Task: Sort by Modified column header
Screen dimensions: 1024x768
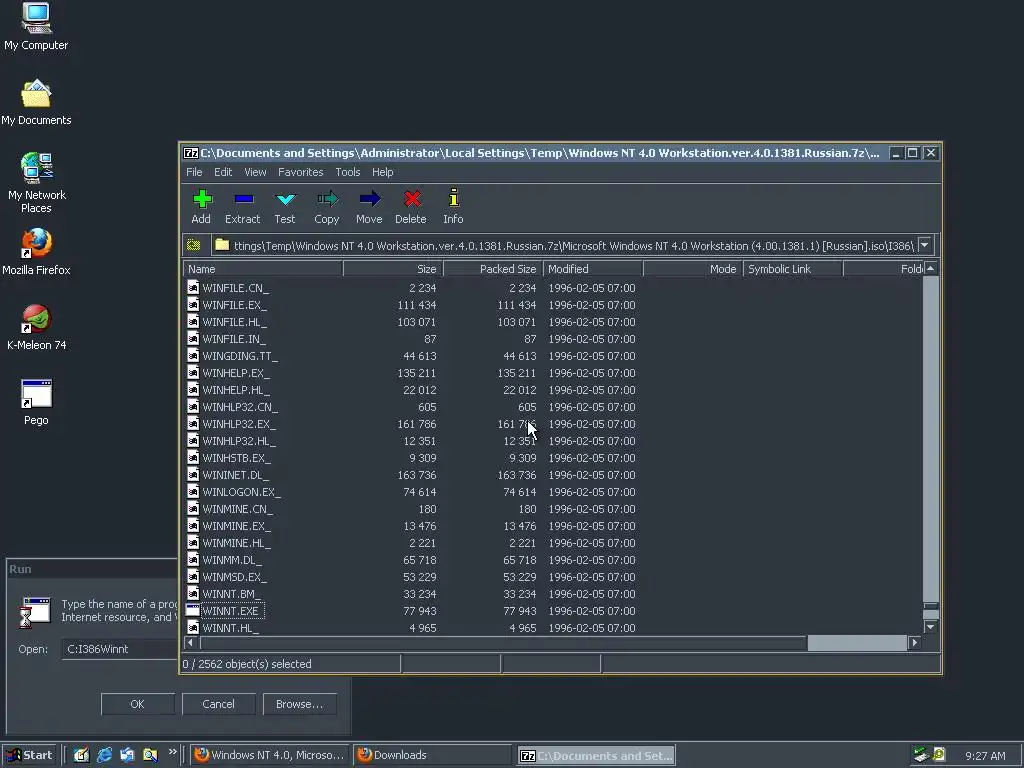Action: [x=593, y=269]
